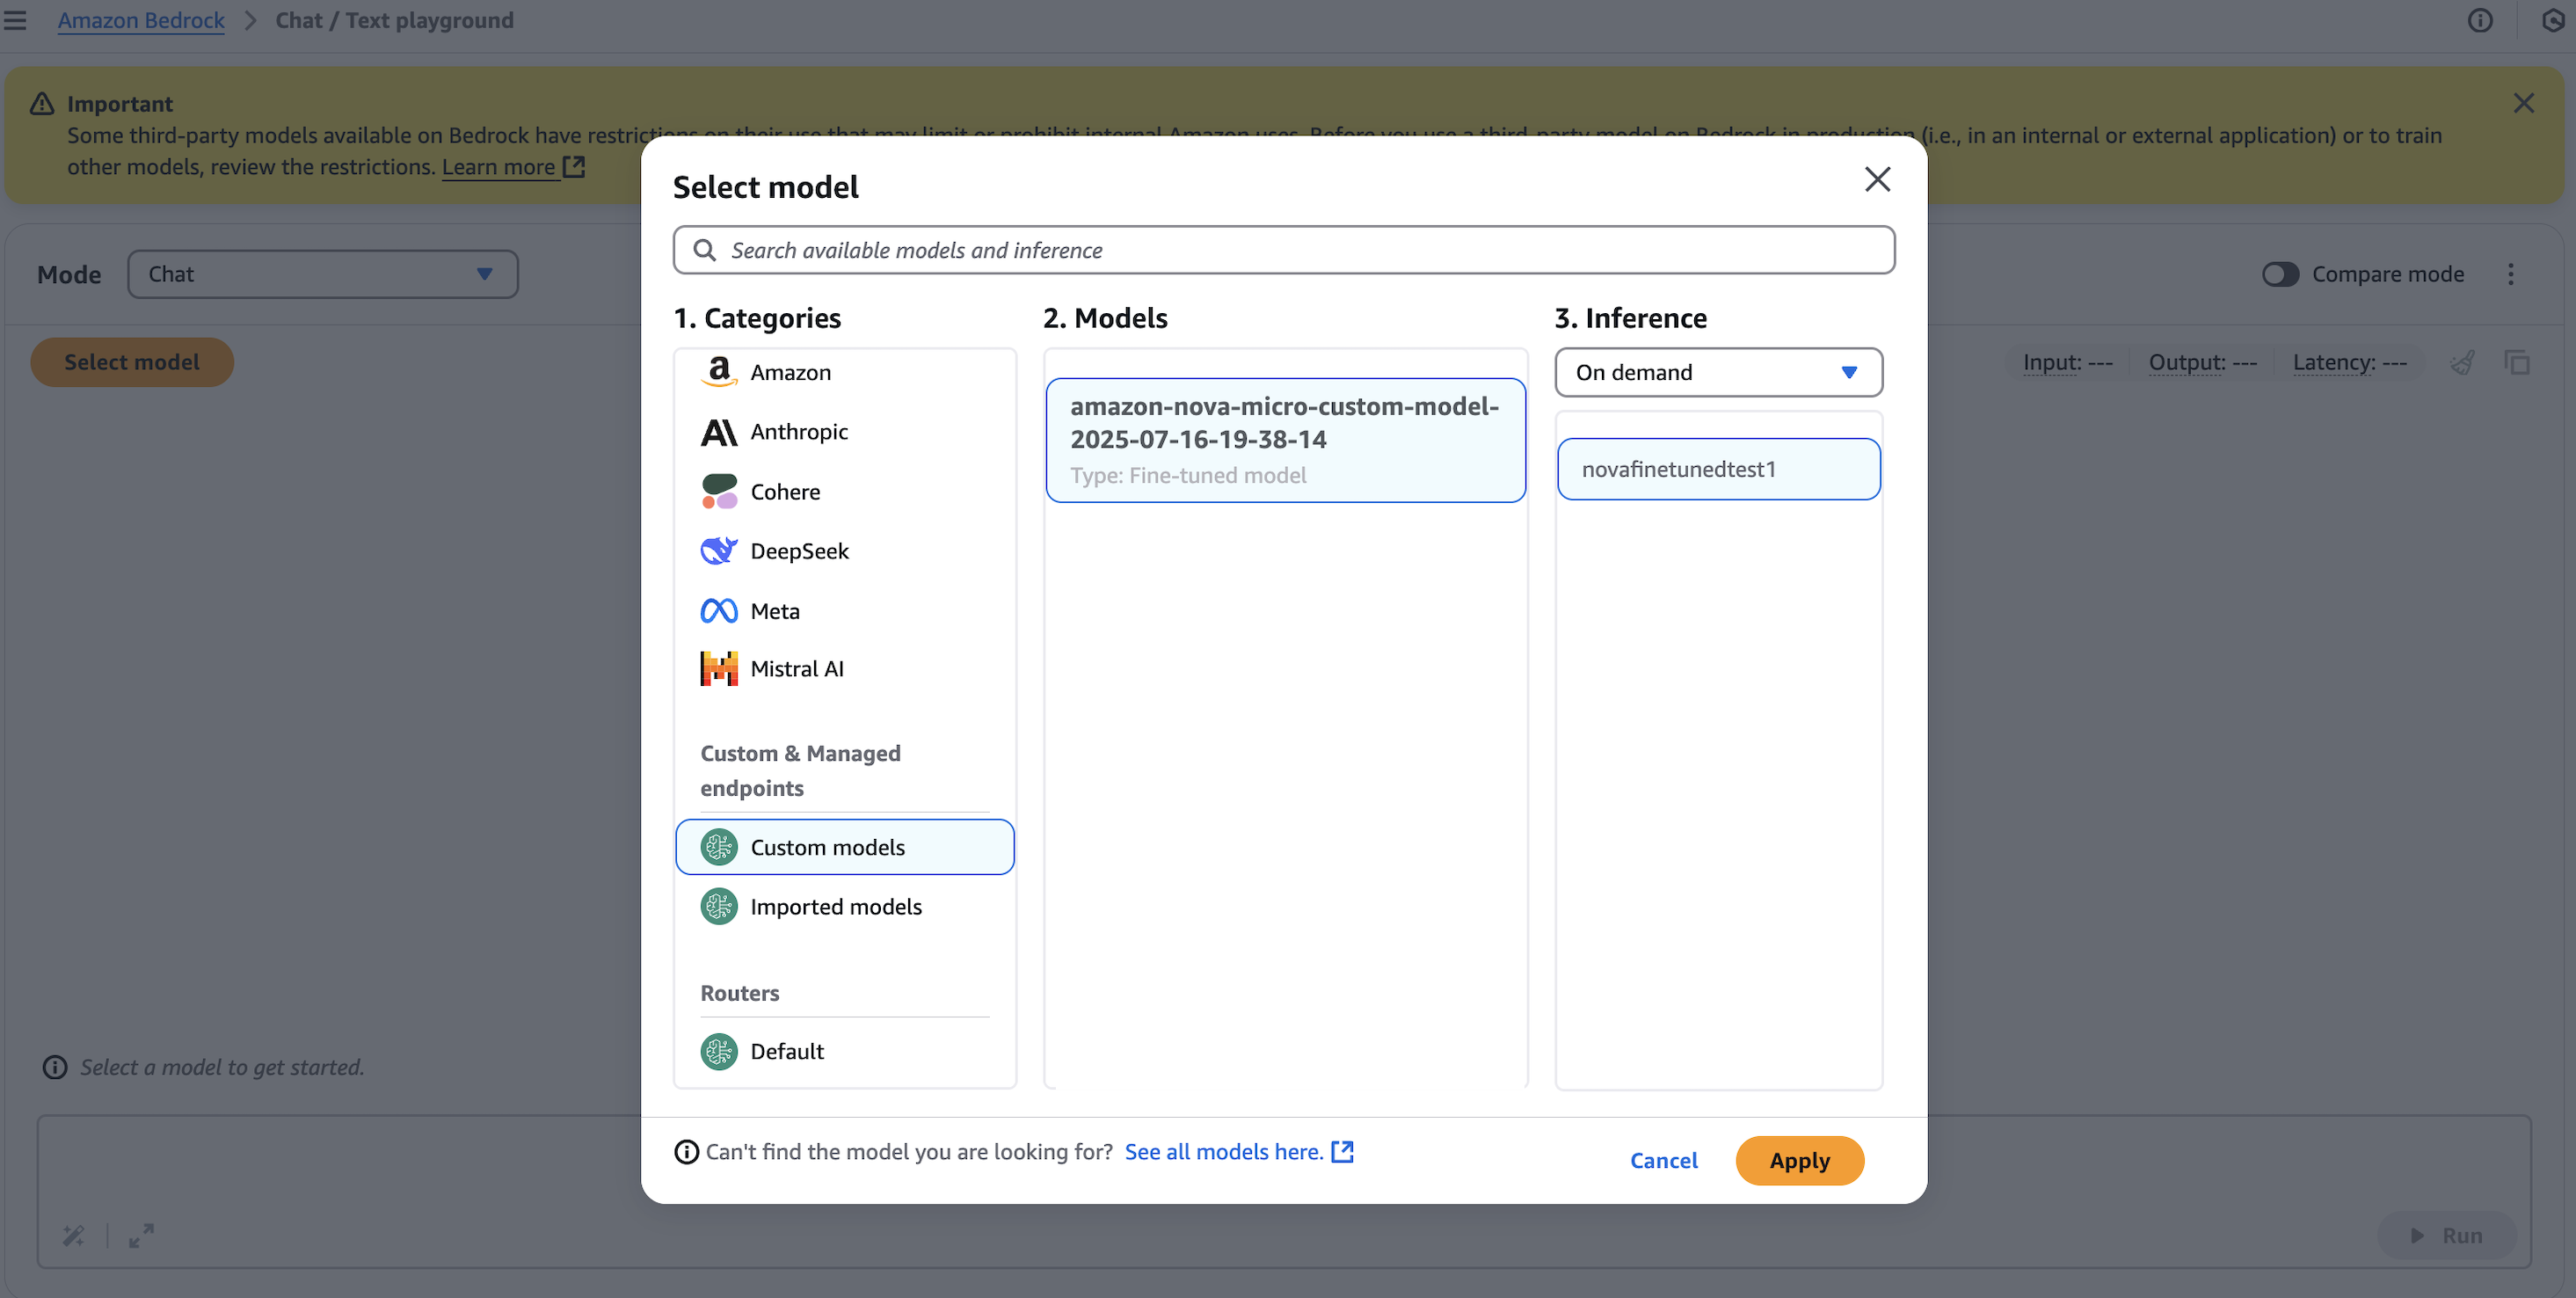2576x1298 pixels.
Task: Select the Amazon category icon
Action: [x=718, y=372]
